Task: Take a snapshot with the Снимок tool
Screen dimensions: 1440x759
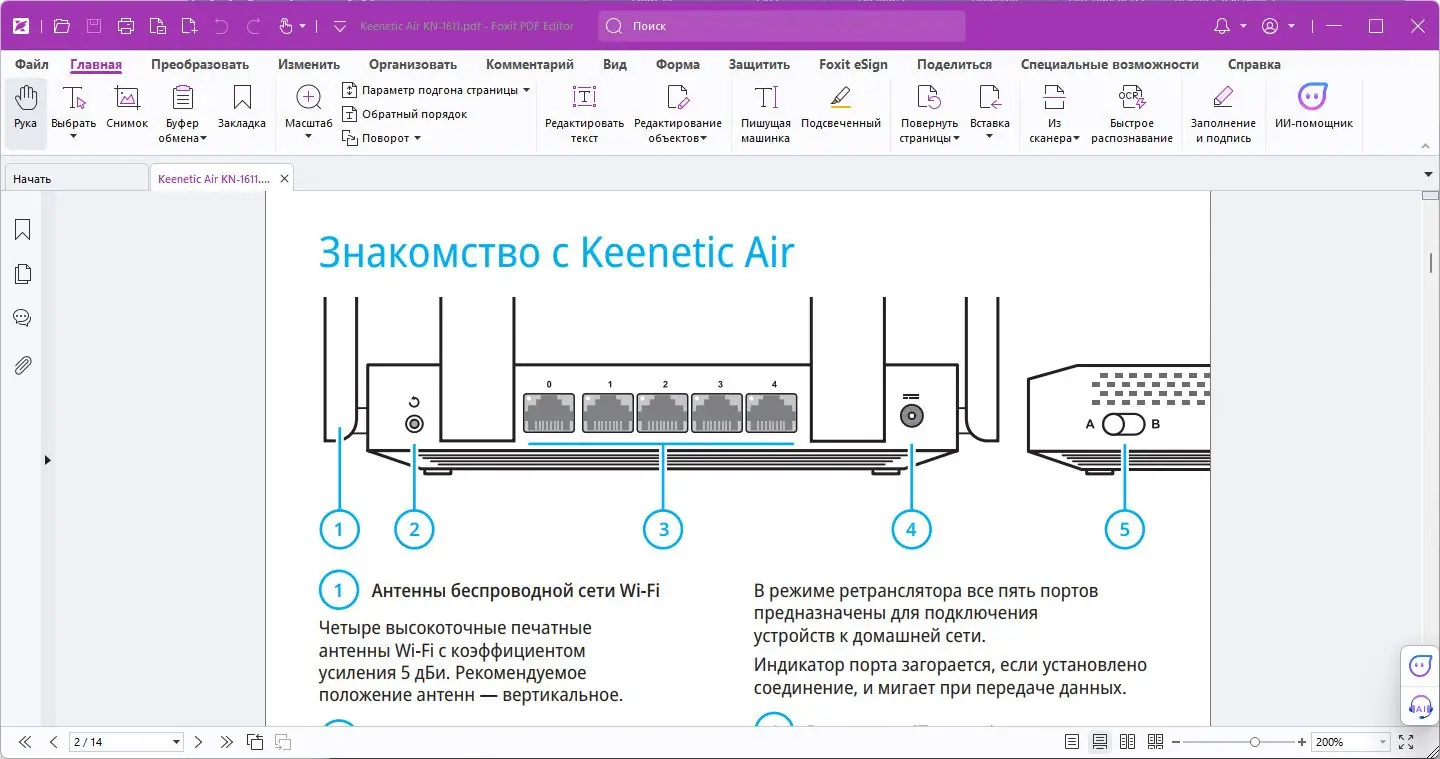Action: (126, 110)
